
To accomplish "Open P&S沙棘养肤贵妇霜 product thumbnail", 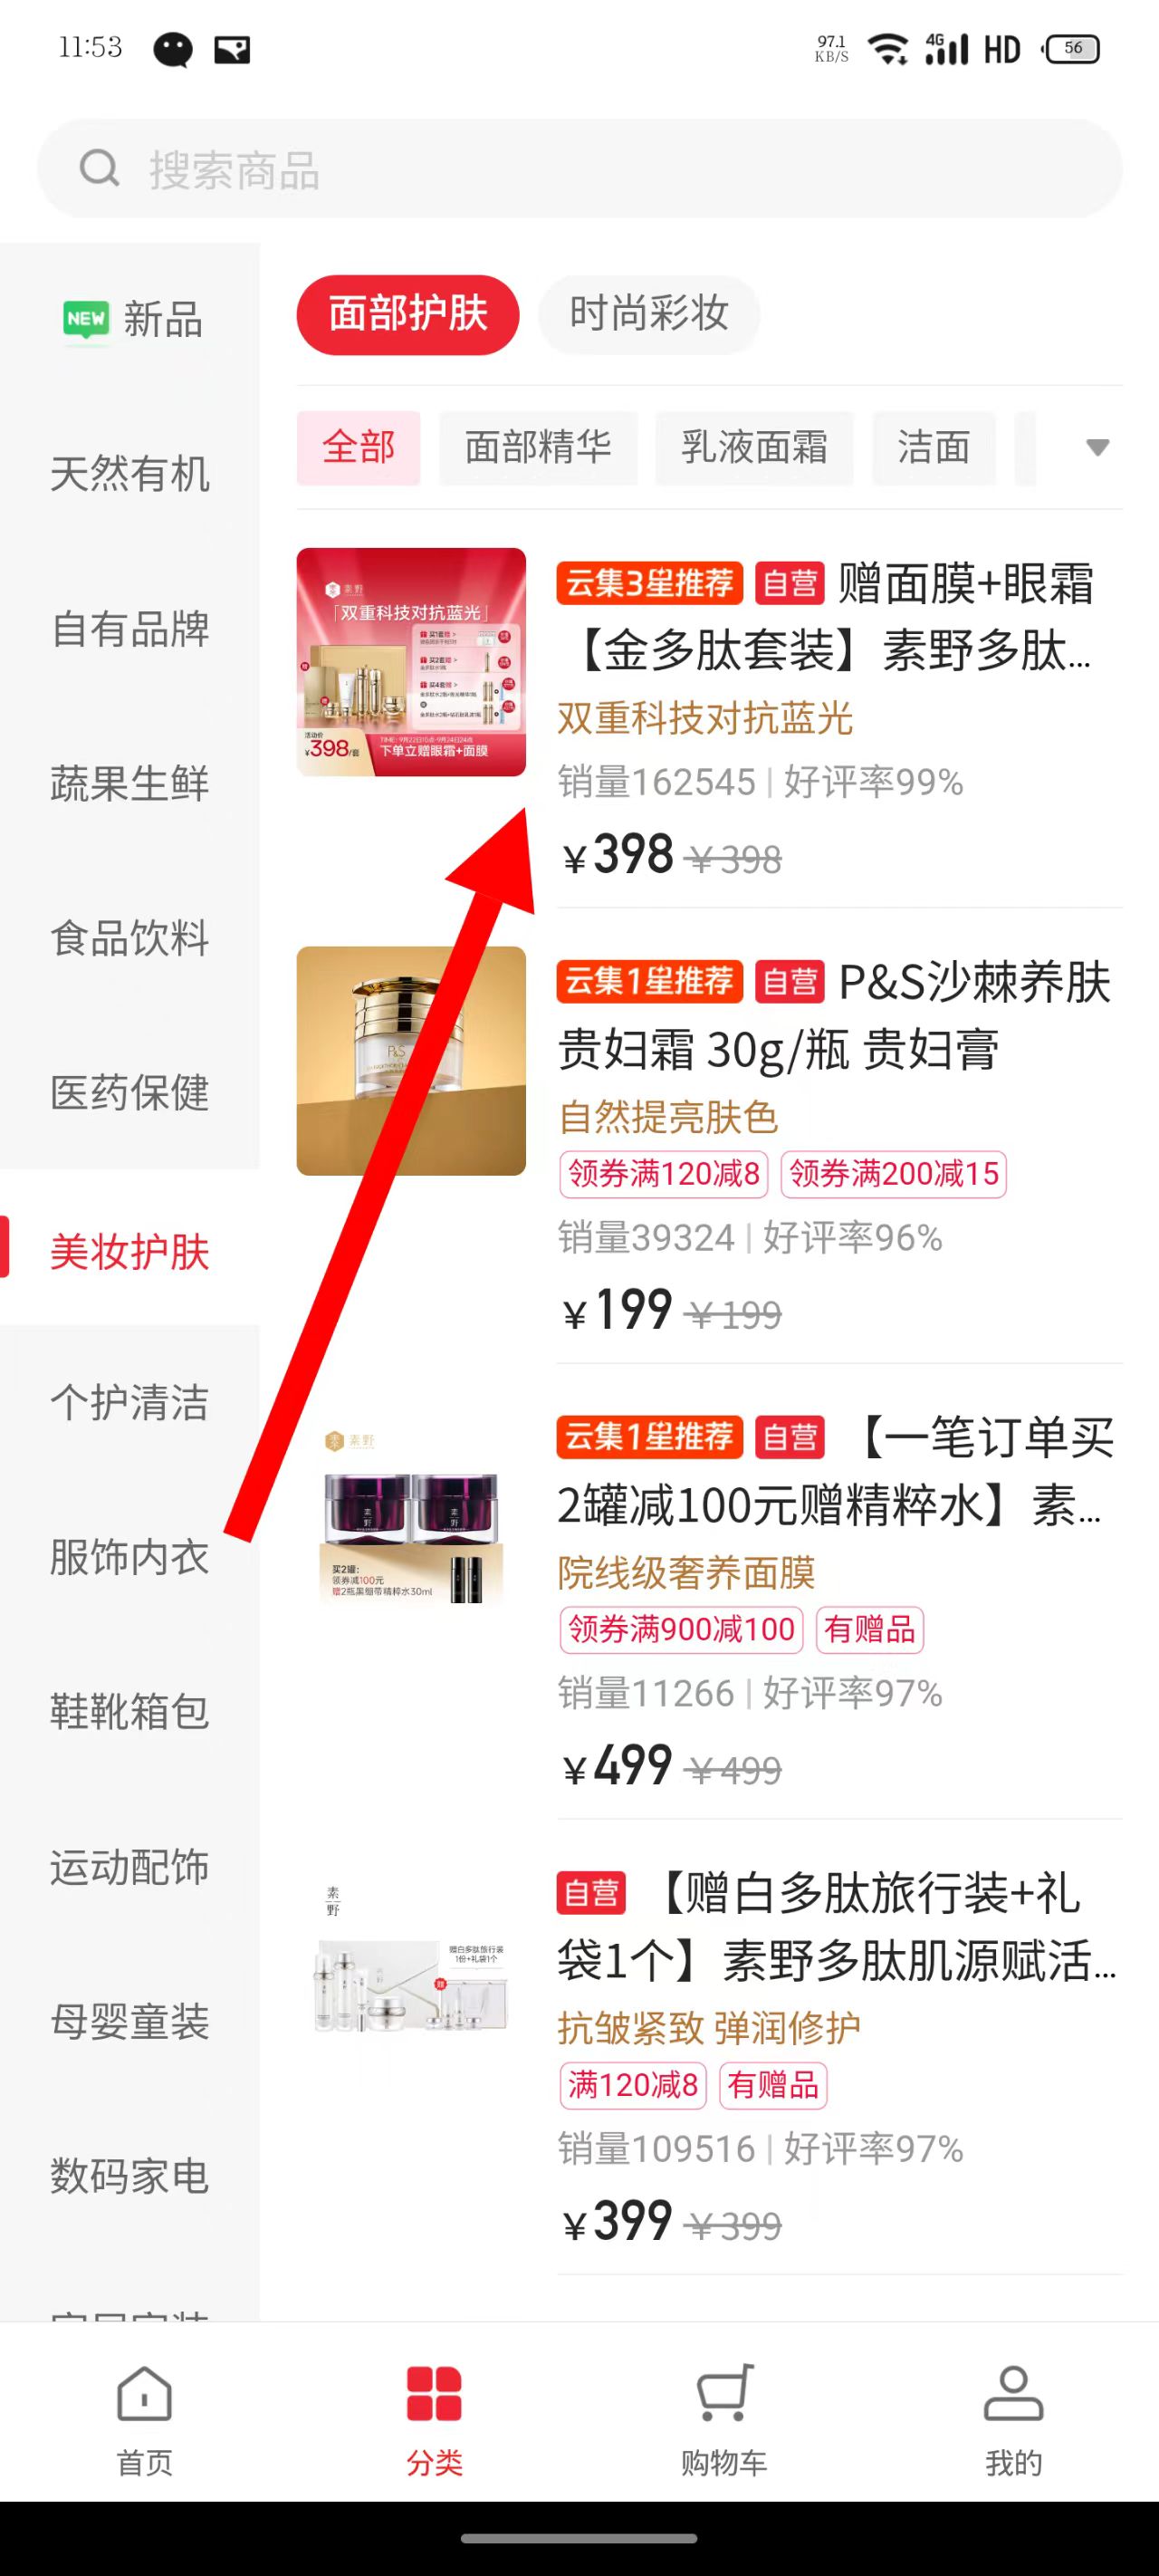I will [411, 1060].
